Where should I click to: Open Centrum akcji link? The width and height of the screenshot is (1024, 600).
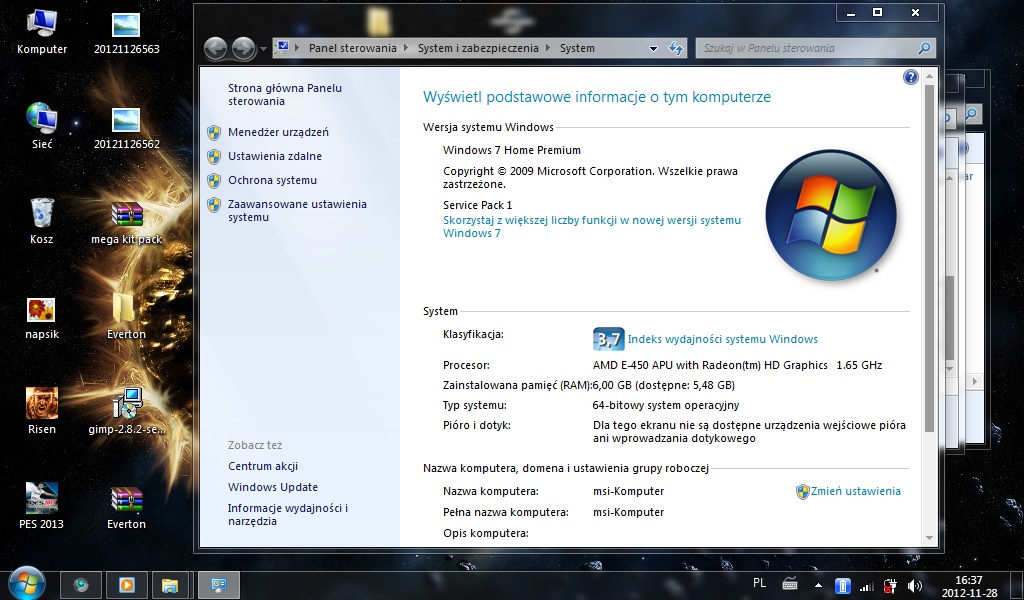(263, 466)
